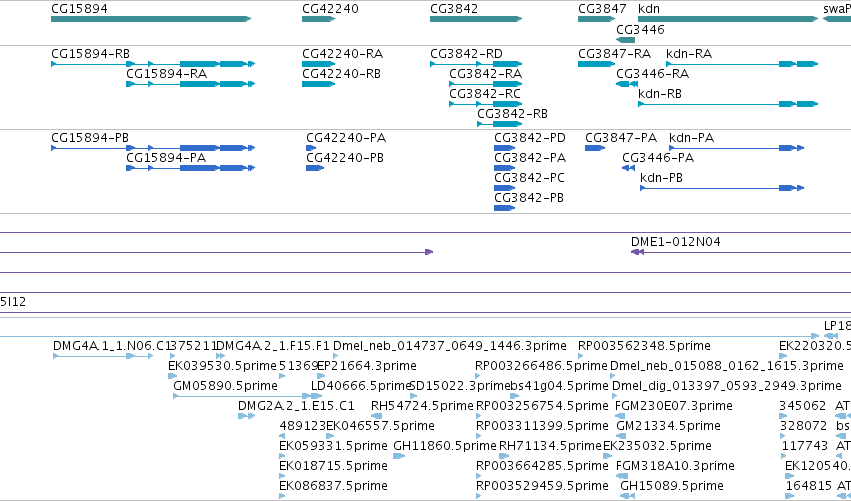Select the FGM230E07.3prime EST label
The width and height of the screenshot is (851, 501).
point(674,406)
